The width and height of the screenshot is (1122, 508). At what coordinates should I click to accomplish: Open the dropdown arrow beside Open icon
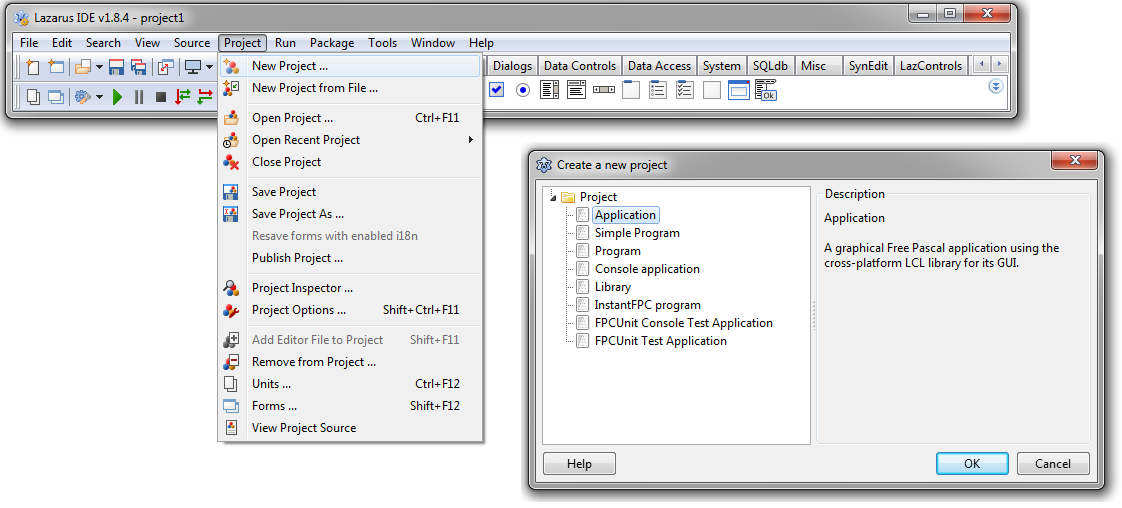pos(99,67)
